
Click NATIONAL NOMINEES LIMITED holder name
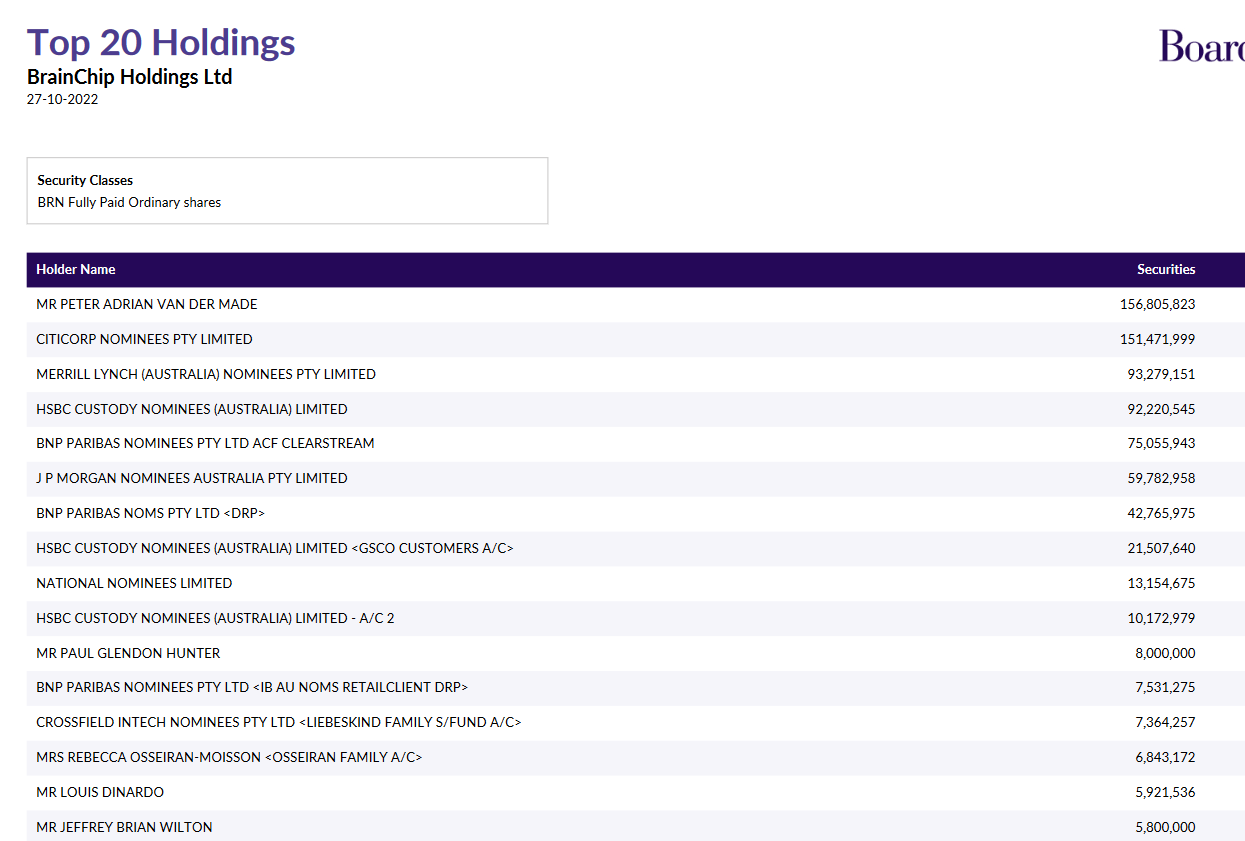[x=134, y=583]
